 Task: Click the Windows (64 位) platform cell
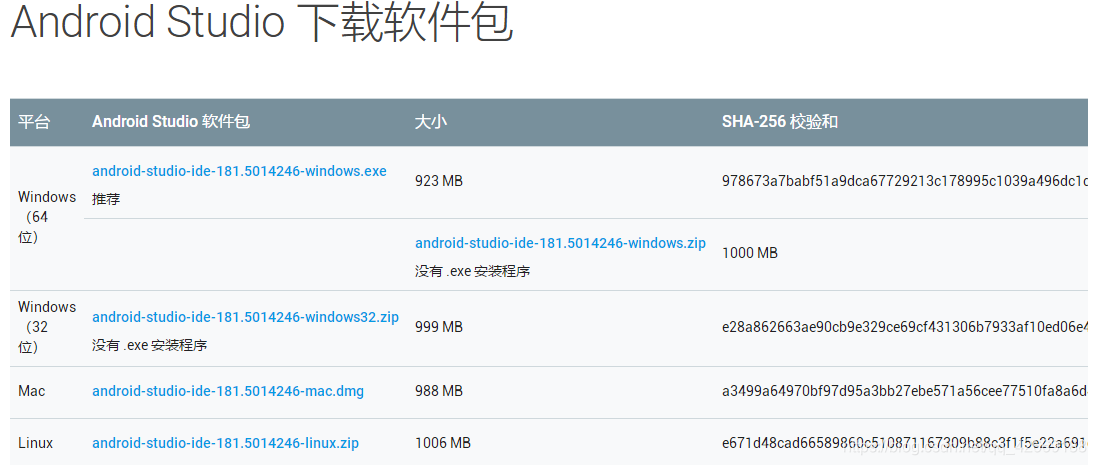(x=47, y=217)
